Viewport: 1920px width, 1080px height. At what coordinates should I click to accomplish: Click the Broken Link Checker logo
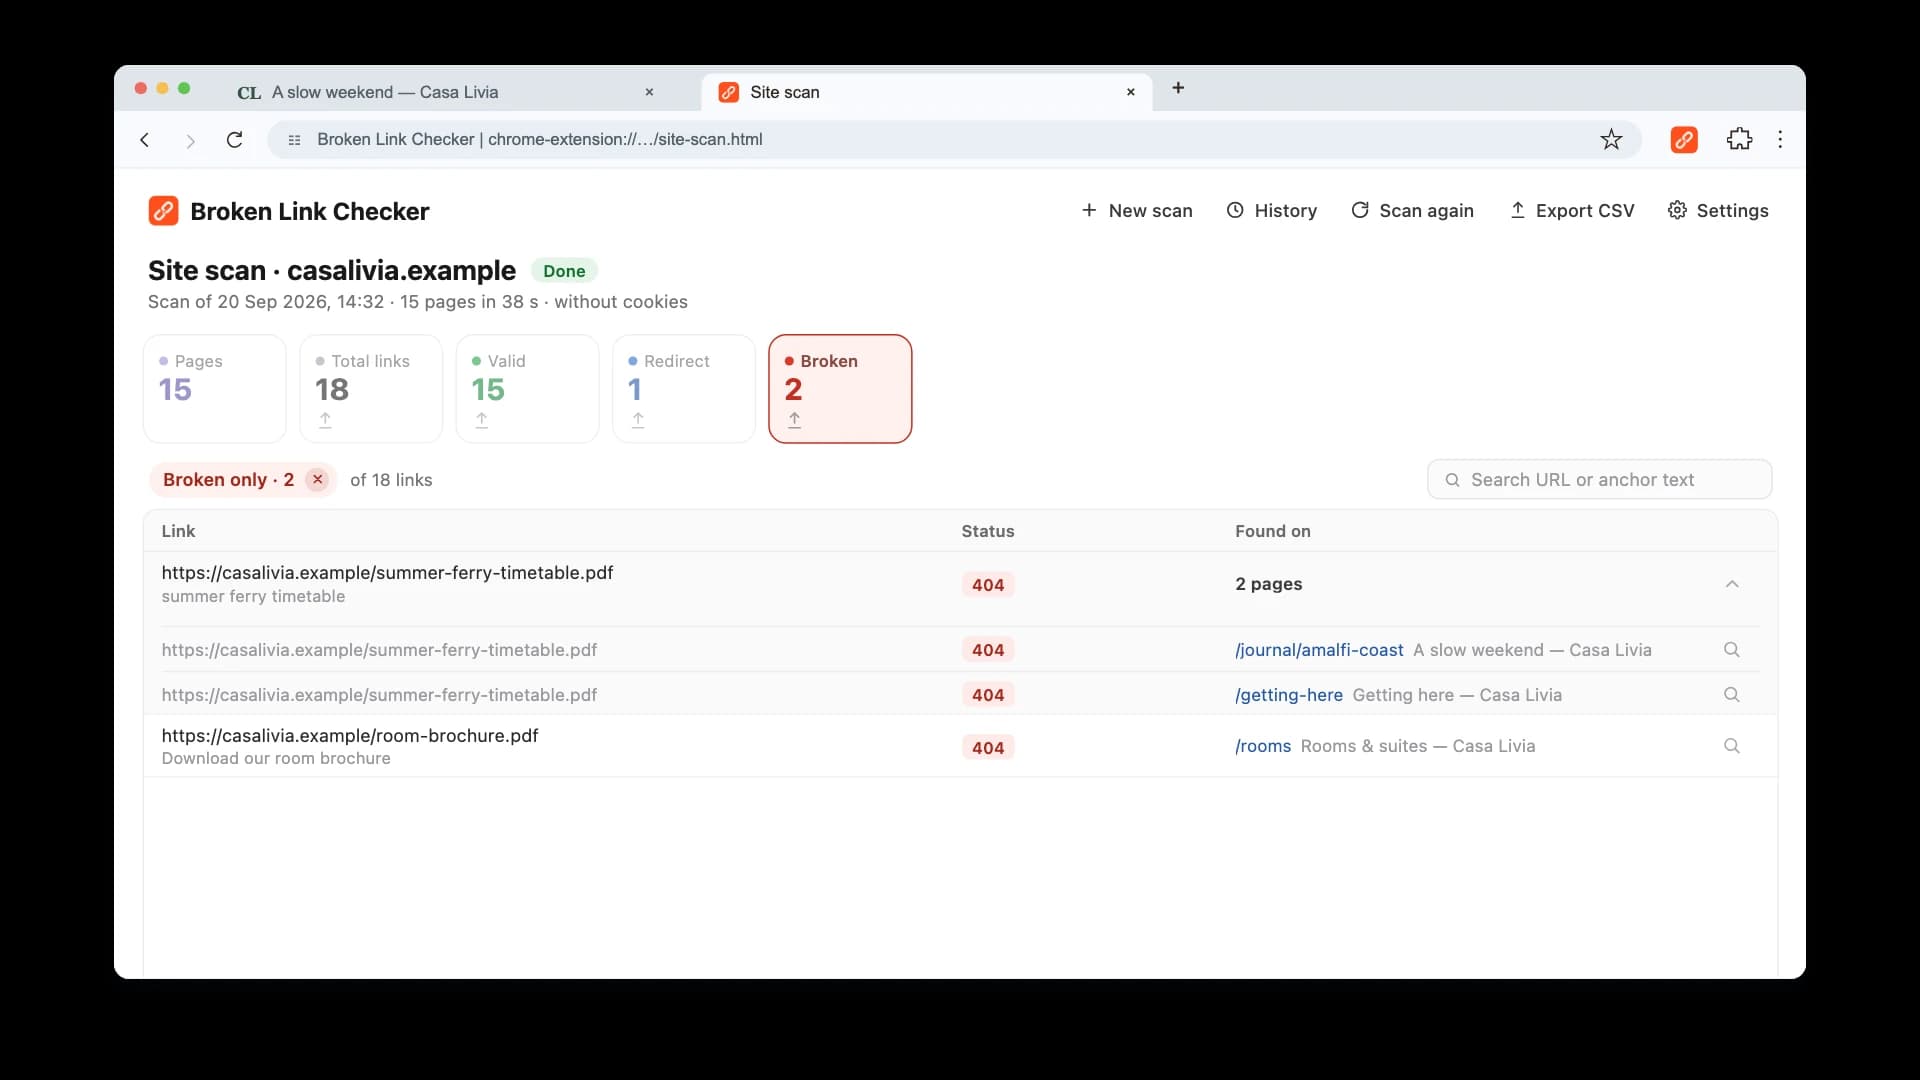[163, 211]
